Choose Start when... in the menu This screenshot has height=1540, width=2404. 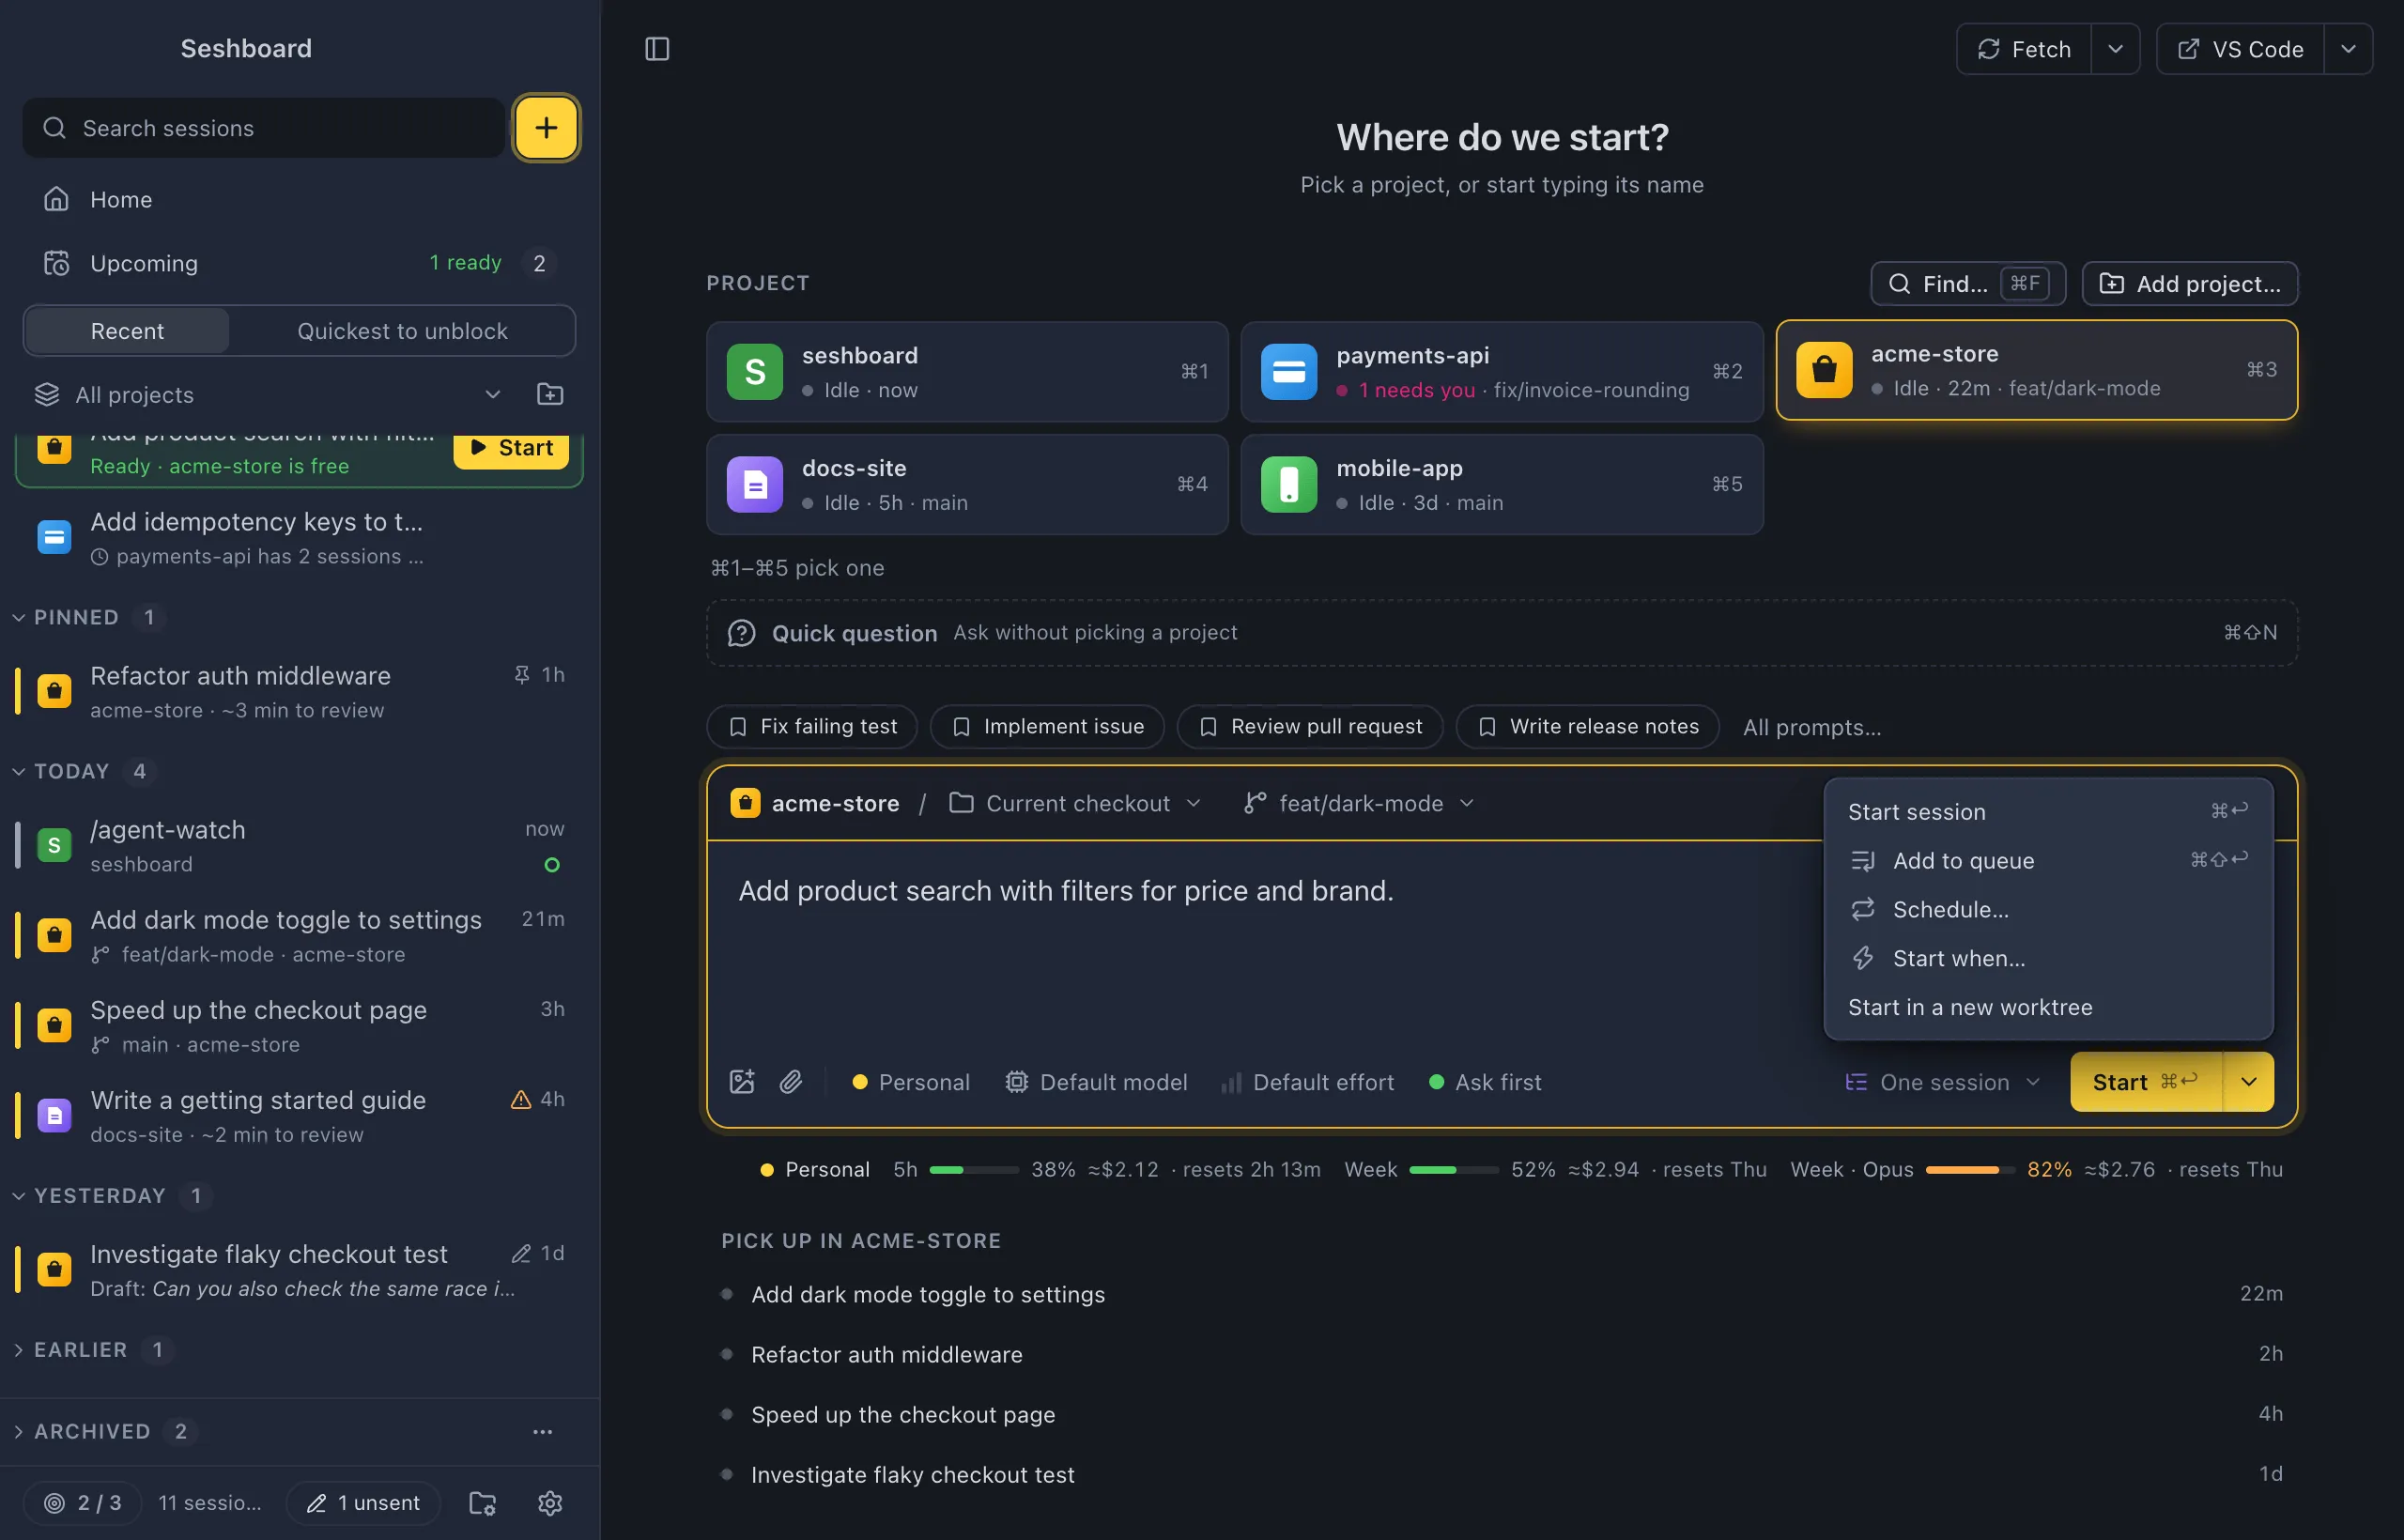point(2049,959)
